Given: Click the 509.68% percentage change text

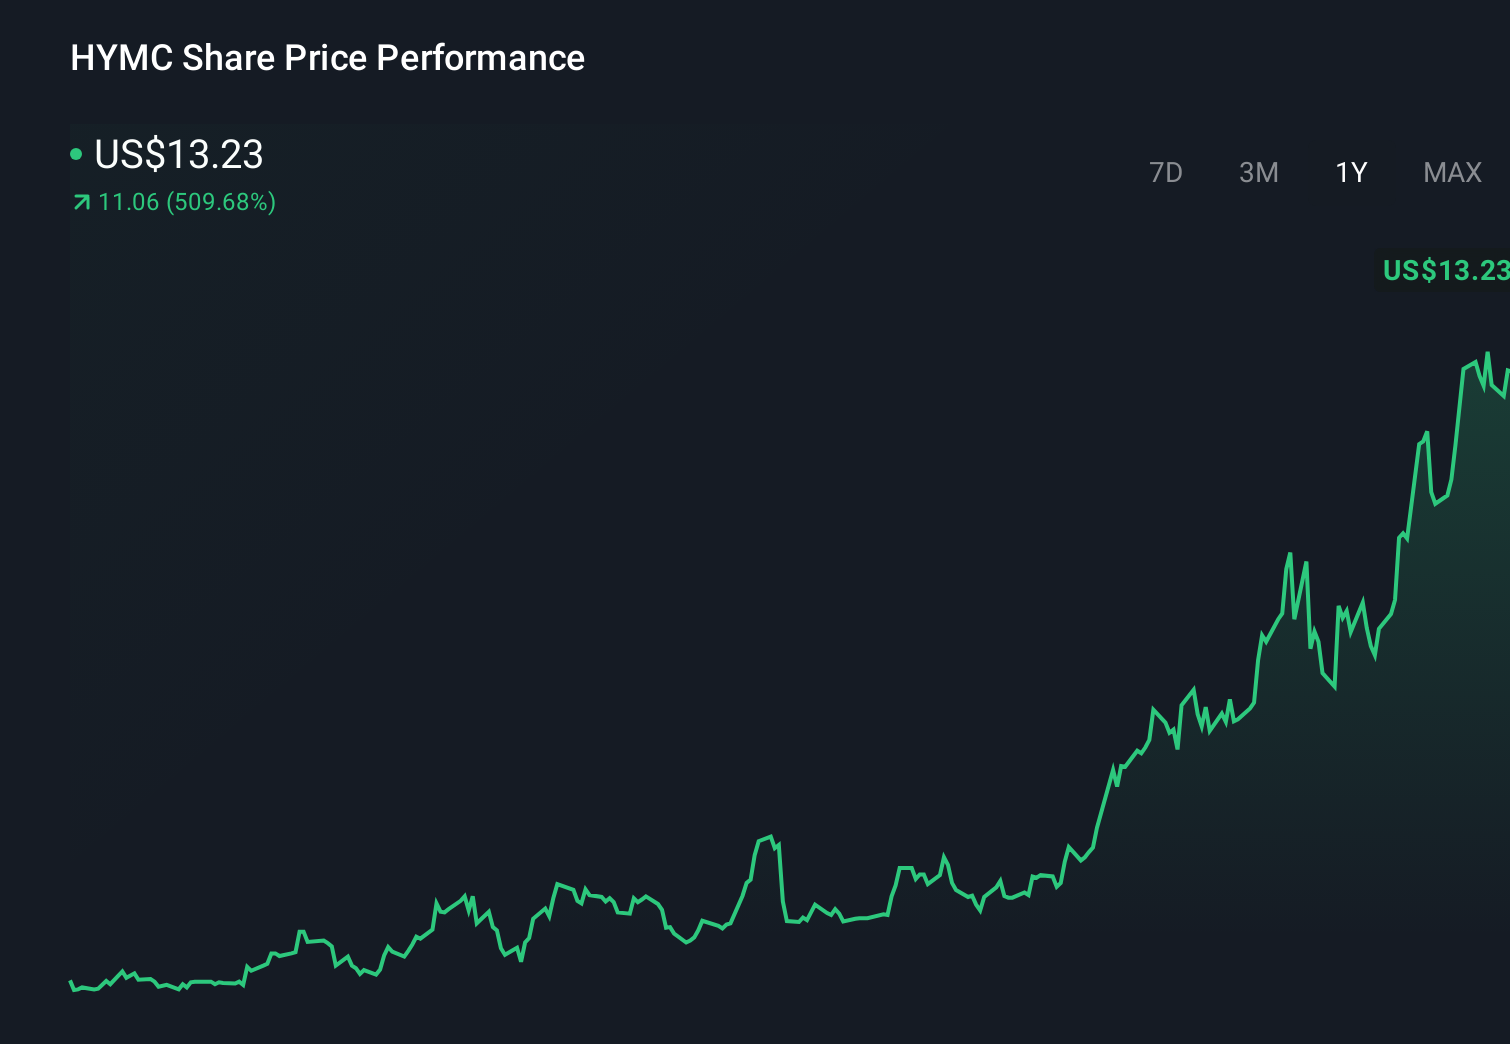Looking at the screenshot, I should (222, 202).
